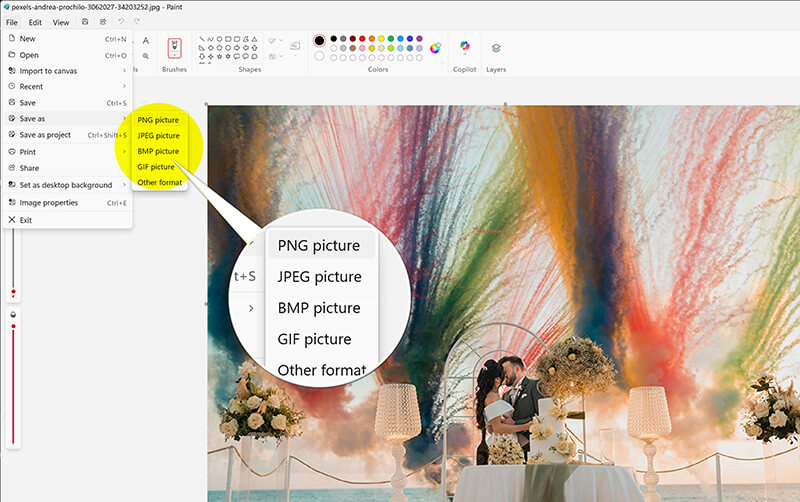800x502 pixels.
Task: Pick the pink color swatch
Action: (362, 48)
